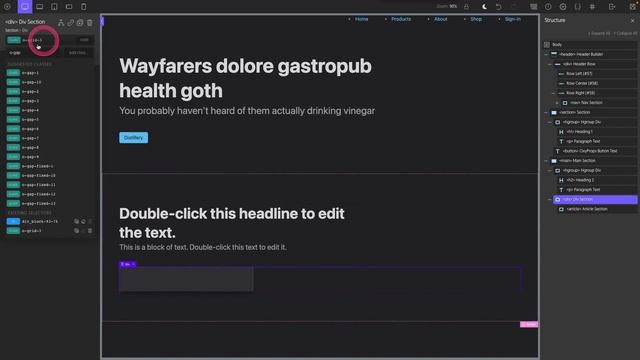This screenshot has width=640, height=360.
Task: Click the state button in selector field
Action: point(84,40)
